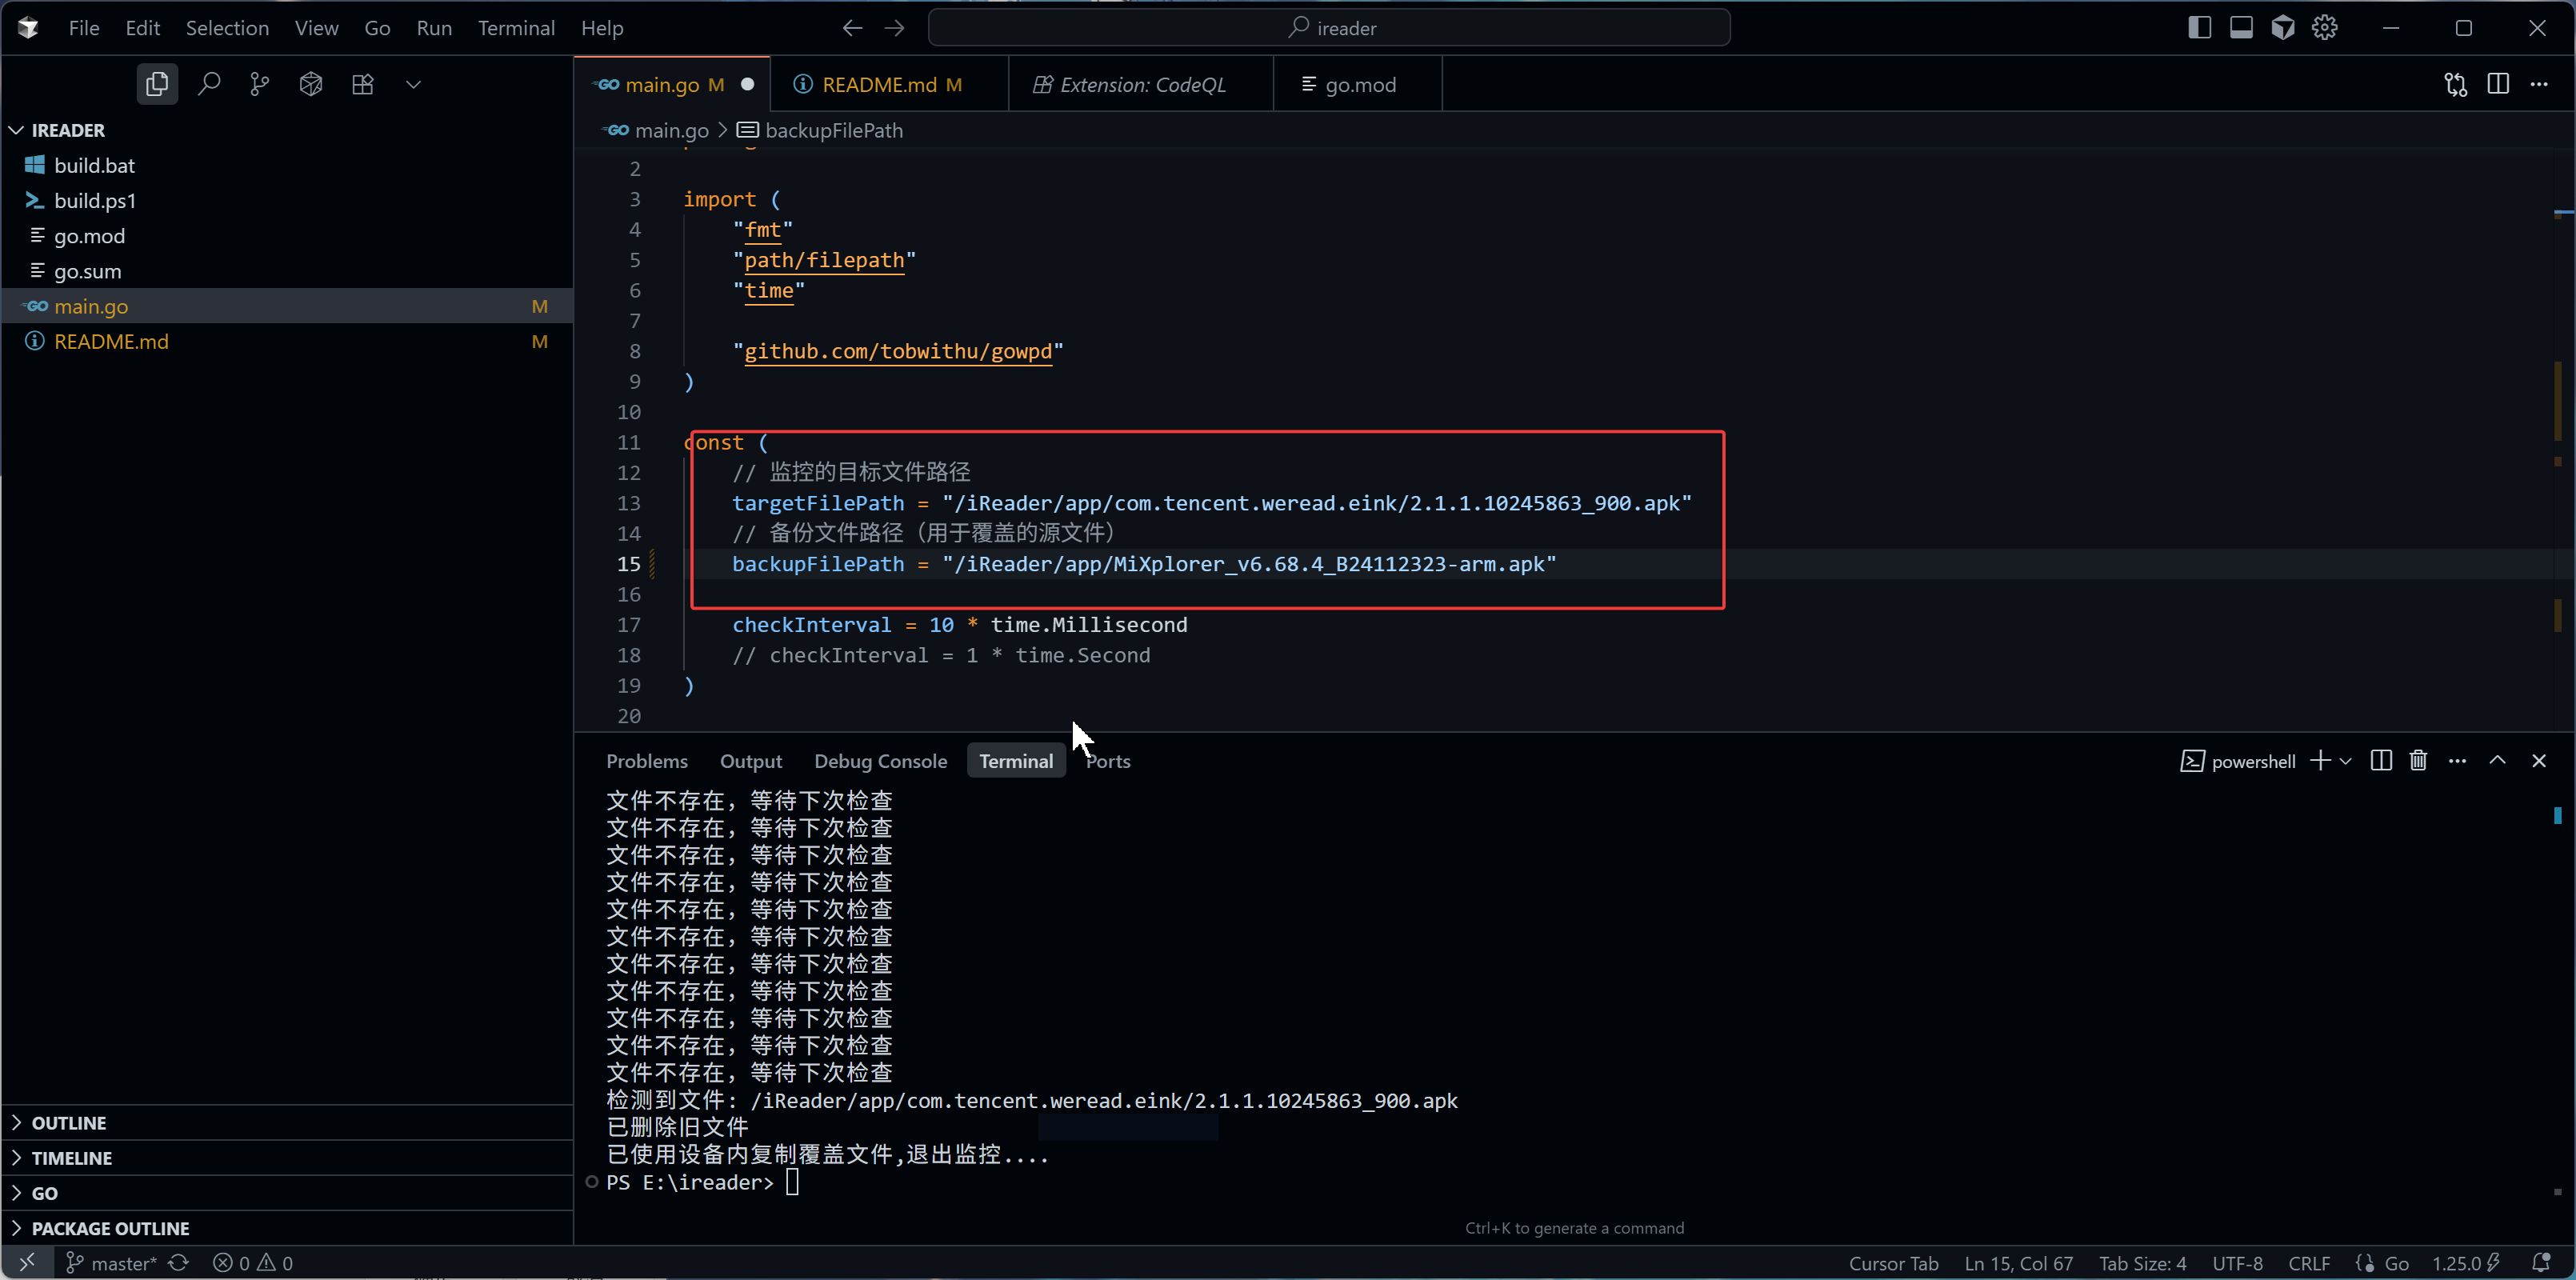The width and height of the screenshot is (2576, 1280).
Task: Open the Go menu
Action: point(377,28)
